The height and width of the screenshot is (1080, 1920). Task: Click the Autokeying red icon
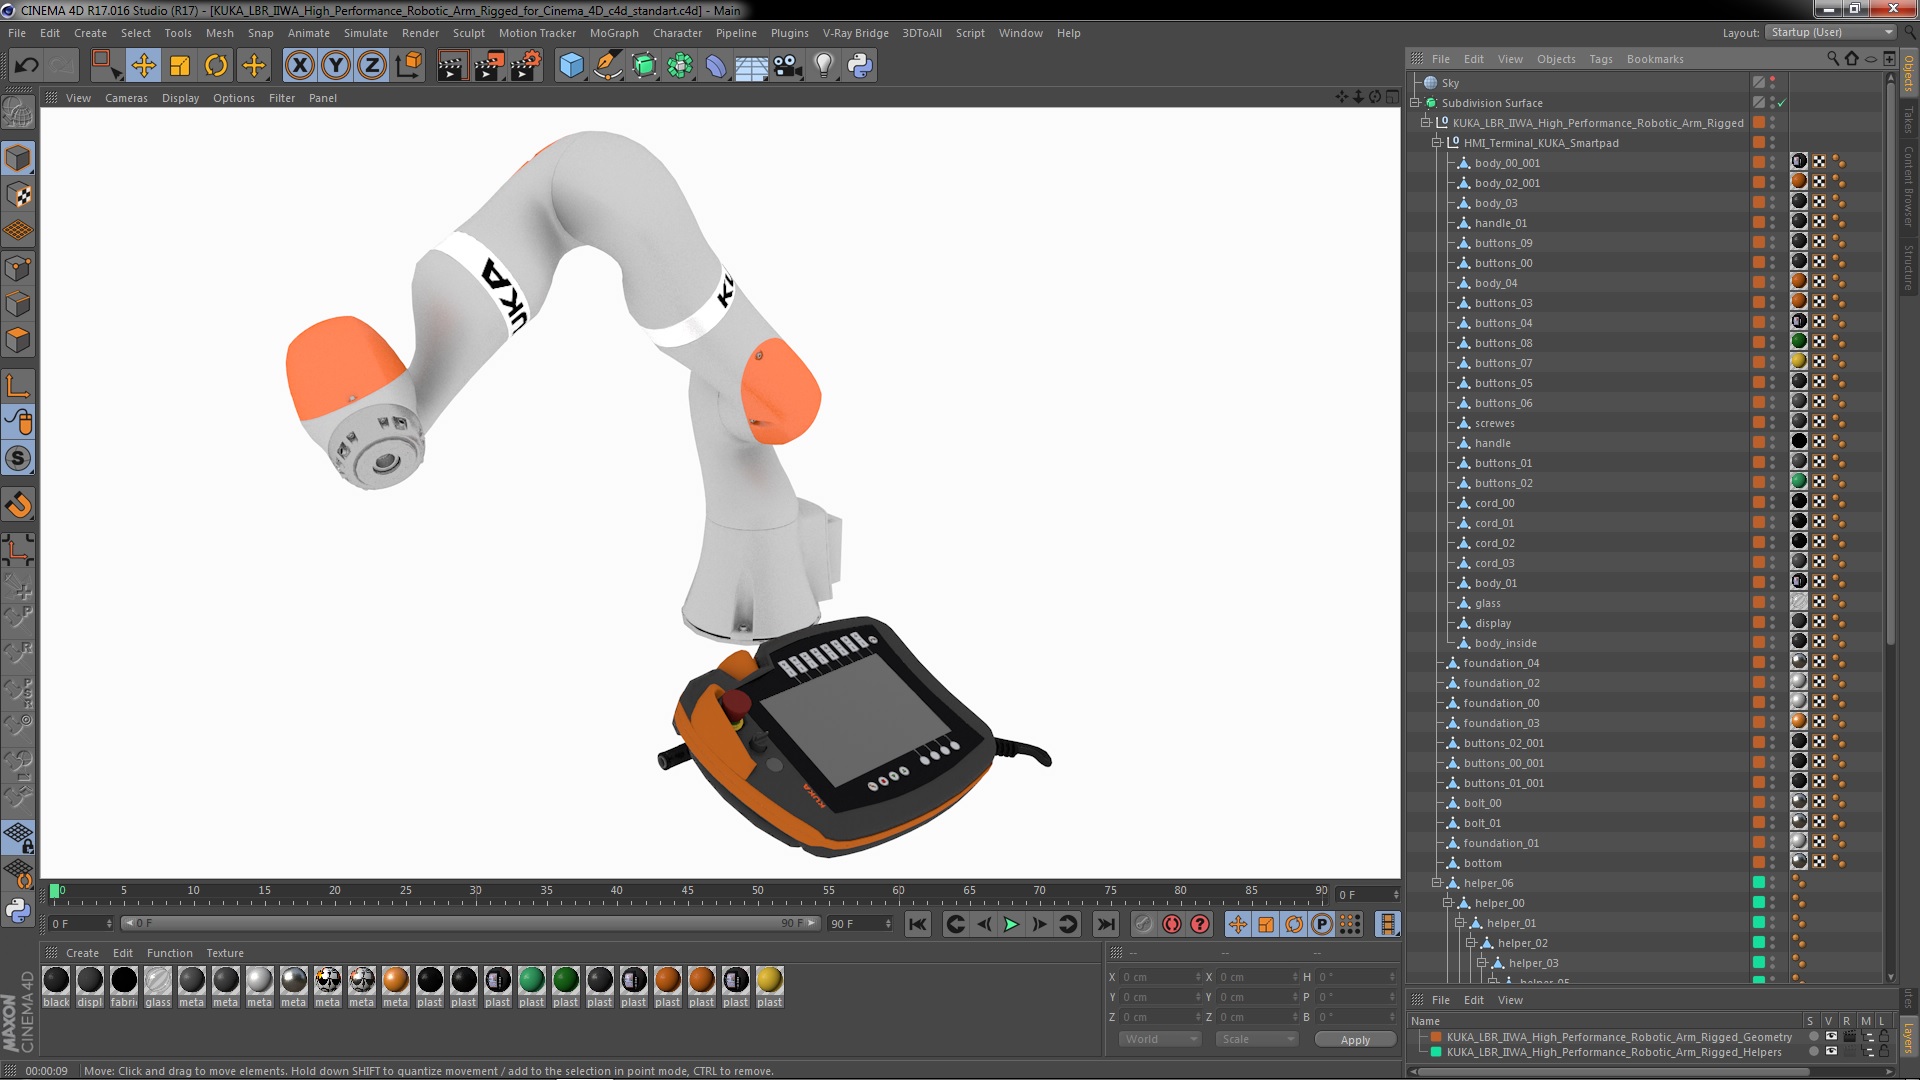tap(1171, 924)
